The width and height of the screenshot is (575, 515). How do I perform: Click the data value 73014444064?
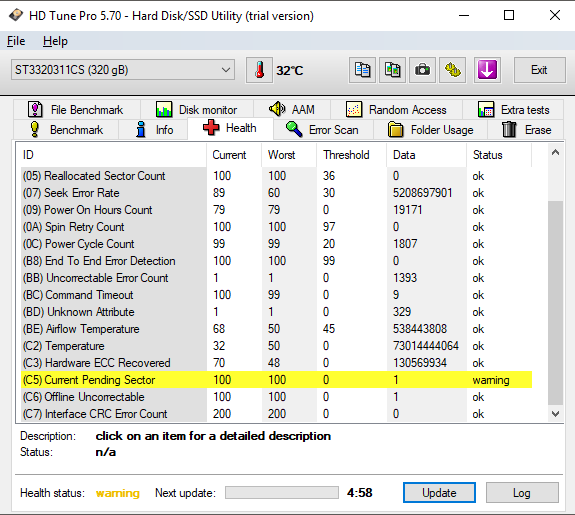point(426,346)
